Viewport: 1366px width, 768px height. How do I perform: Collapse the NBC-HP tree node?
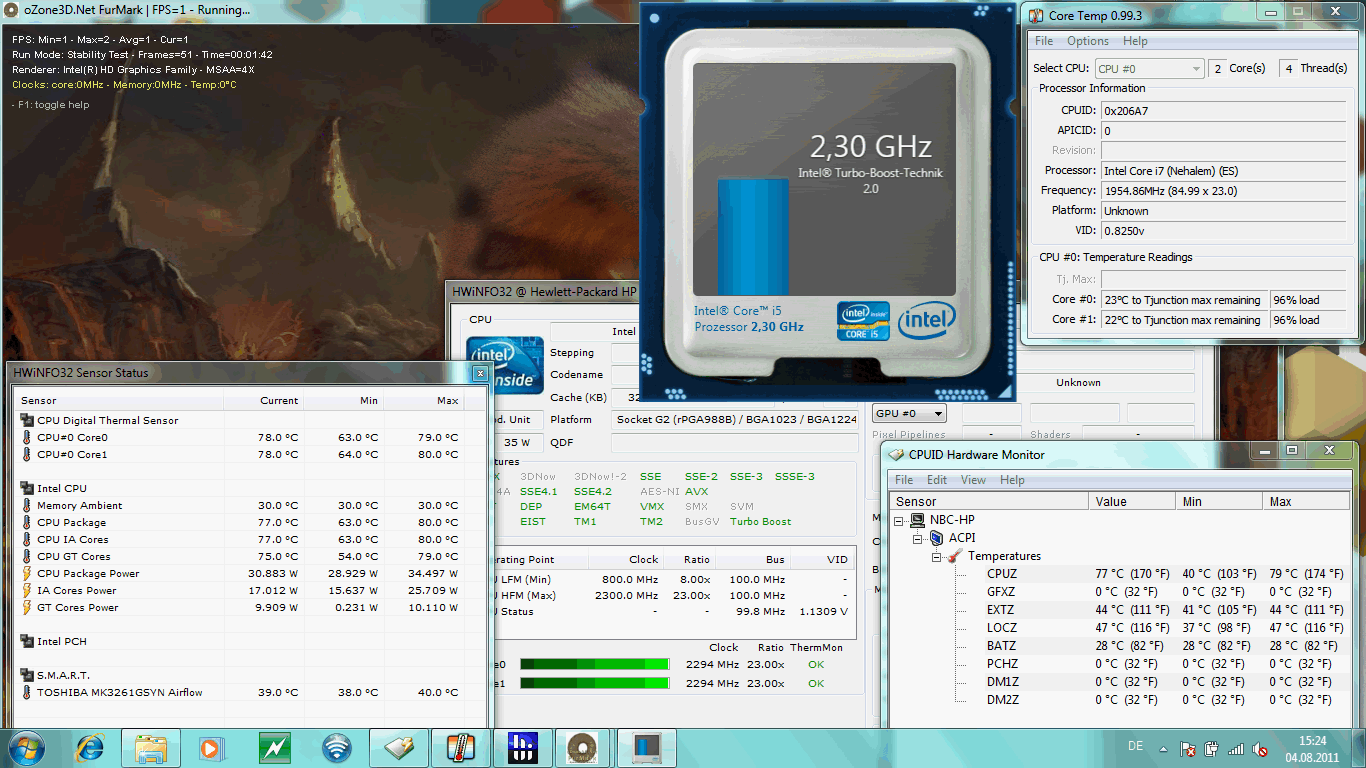(900, 521)
